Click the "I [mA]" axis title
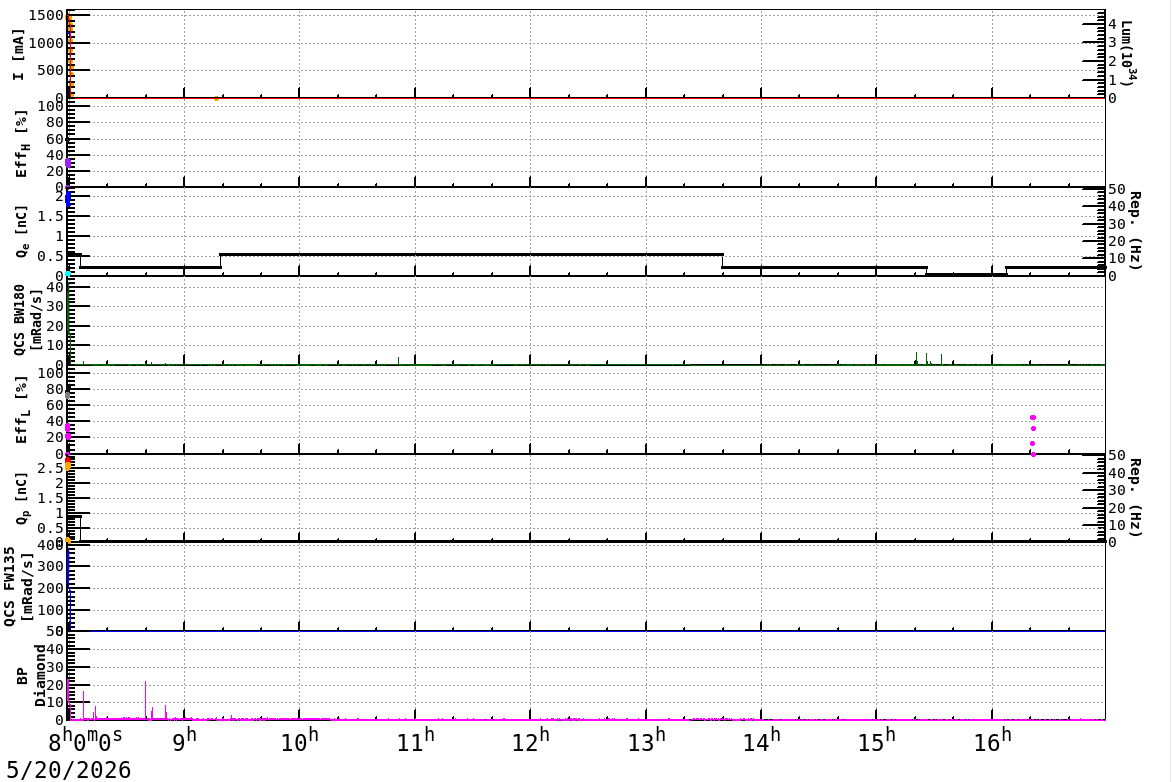The image size is (1172, 782). 19,55
